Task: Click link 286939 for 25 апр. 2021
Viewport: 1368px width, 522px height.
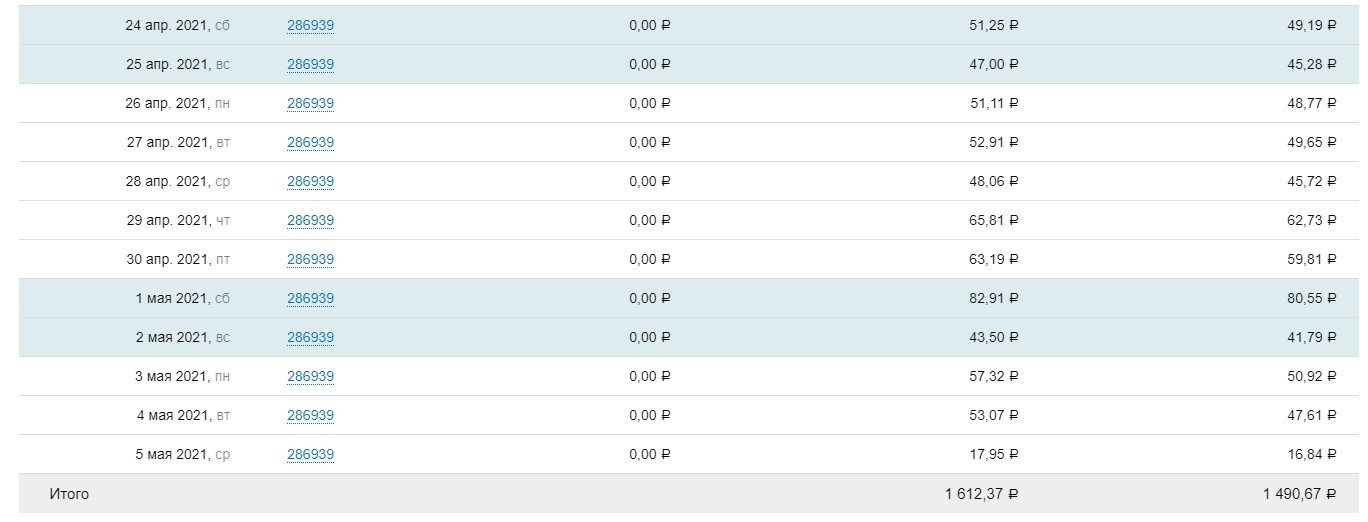Action: [310, 65]
